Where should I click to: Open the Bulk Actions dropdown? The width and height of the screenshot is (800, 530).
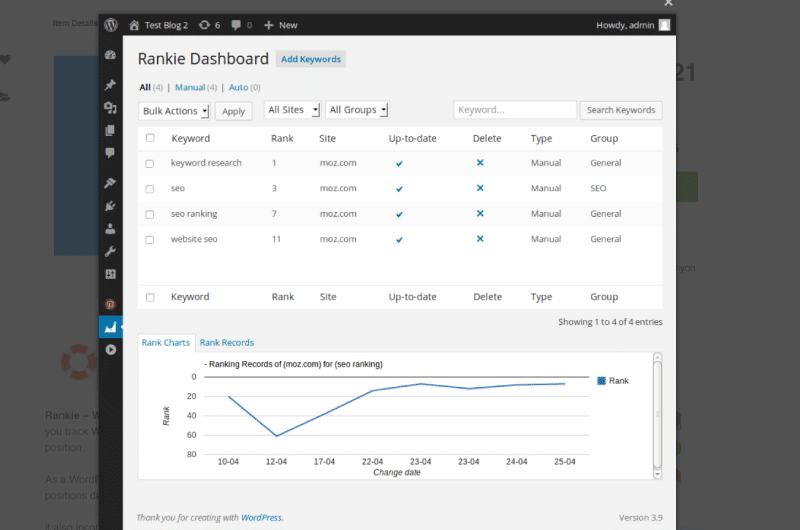point(174,111)
